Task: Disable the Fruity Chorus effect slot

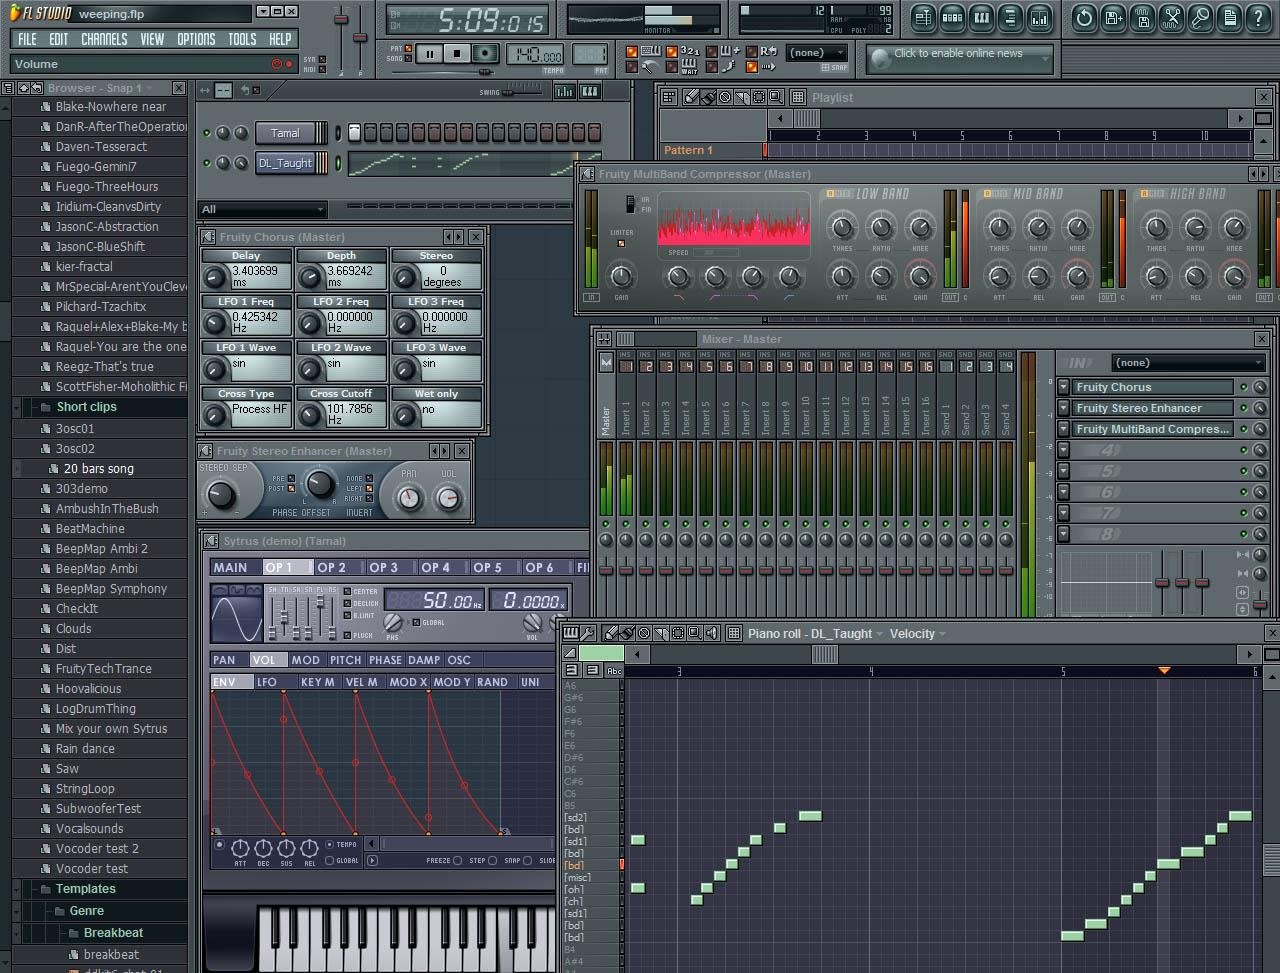Action: 1243,387
